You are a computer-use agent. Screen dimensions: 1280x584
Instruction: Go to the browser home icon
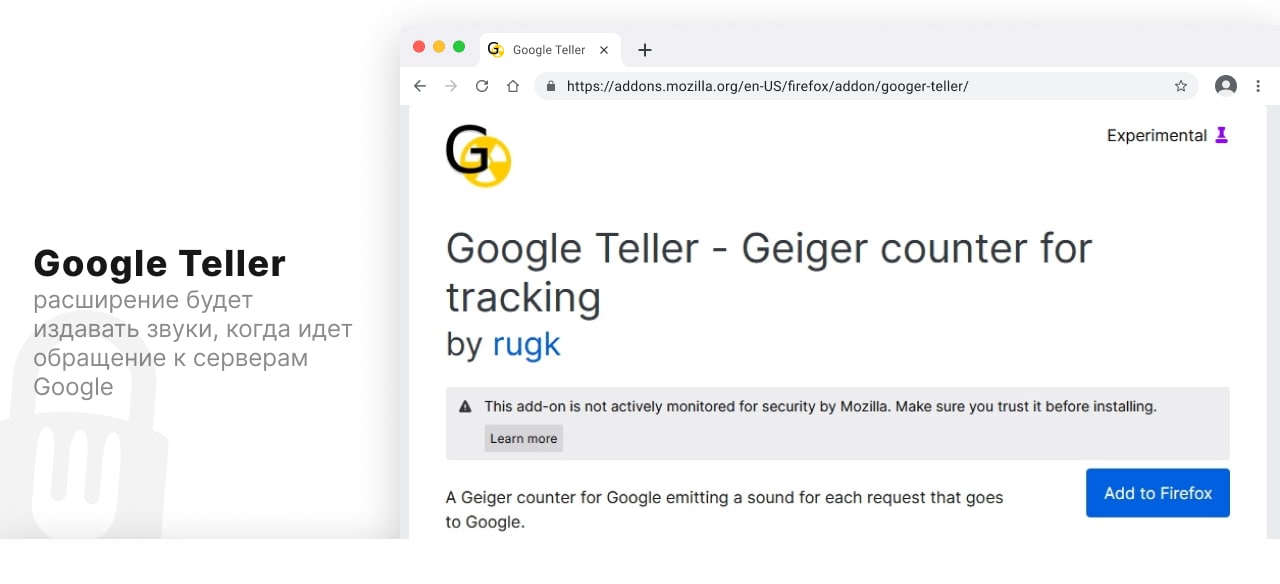513,86
